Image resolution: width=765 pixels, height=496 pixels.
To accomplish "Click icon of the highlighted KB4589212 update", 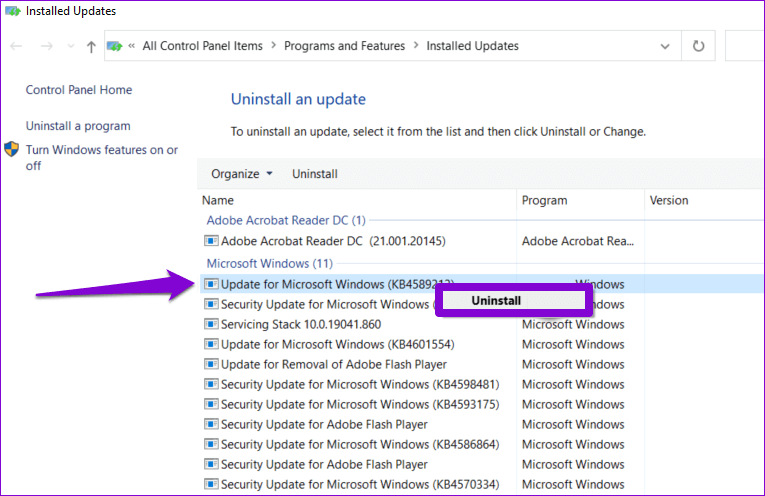I will 211,284.
